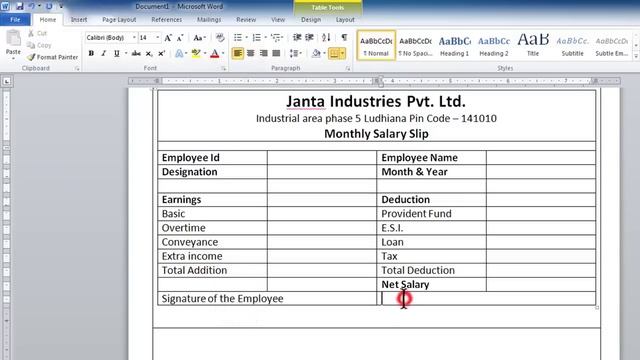This screenshot has width=640, height=360.
Task: Click the Subscript icon
Action: 149,53
